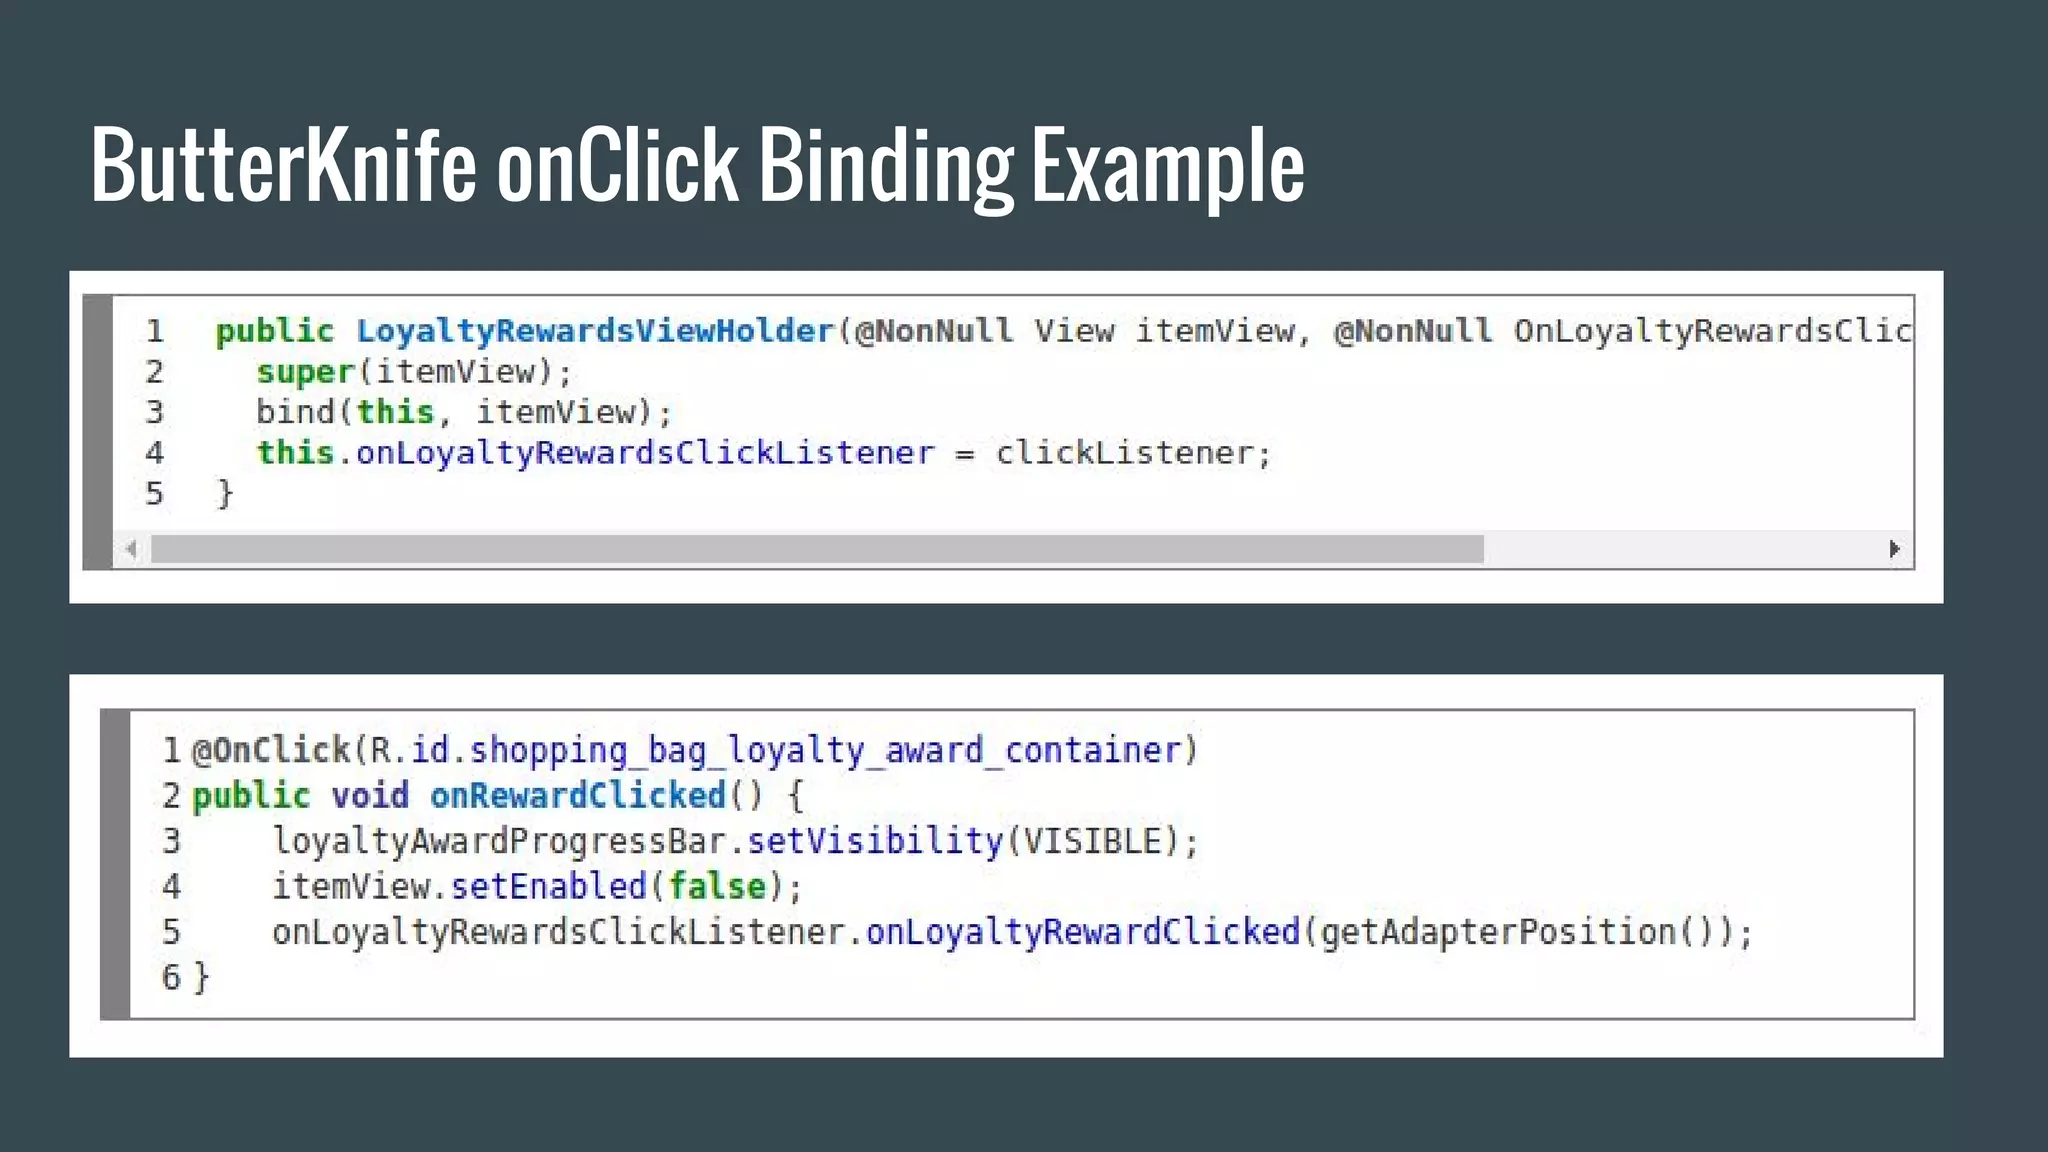
Task: Click the horizontal scrollbar right arrow
Action: [x=1894, y=549]
